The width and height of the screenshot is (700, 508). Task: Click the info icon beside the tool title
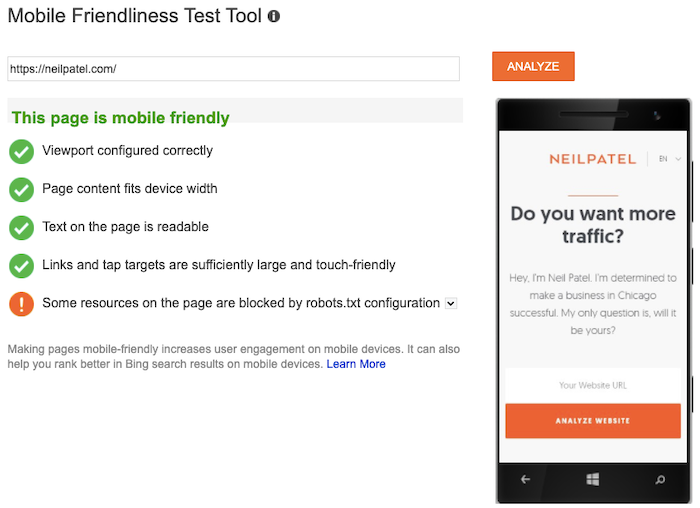tap(274, 17)
